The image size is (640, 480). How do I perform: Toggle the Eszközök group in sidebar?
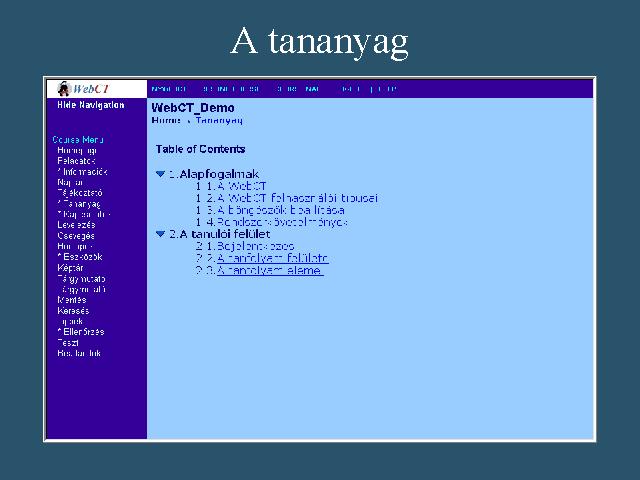[x=80, y=257]
